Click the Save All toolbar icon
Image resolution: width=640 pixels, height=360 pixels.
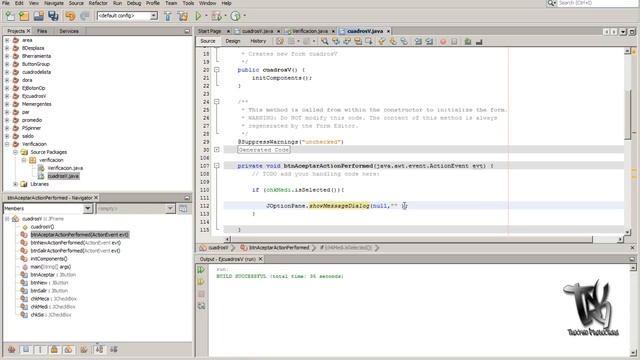click(x=53, y=16)
